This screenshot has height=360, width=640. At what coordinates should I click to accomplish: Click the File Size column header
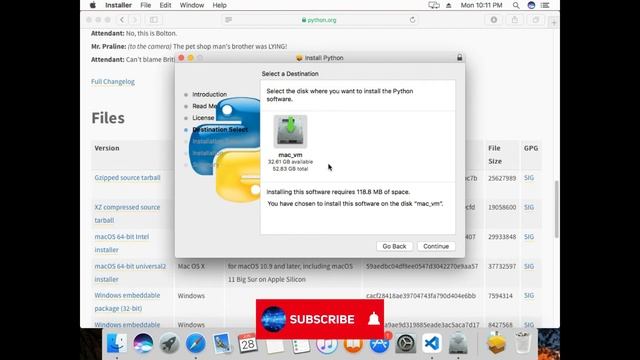(x=495, y=155)
